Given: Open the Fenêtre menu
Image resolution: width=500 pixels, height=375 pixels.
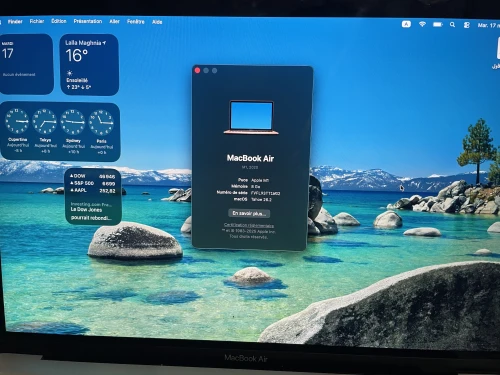Looking at the screenshot, I should (136, 22).
